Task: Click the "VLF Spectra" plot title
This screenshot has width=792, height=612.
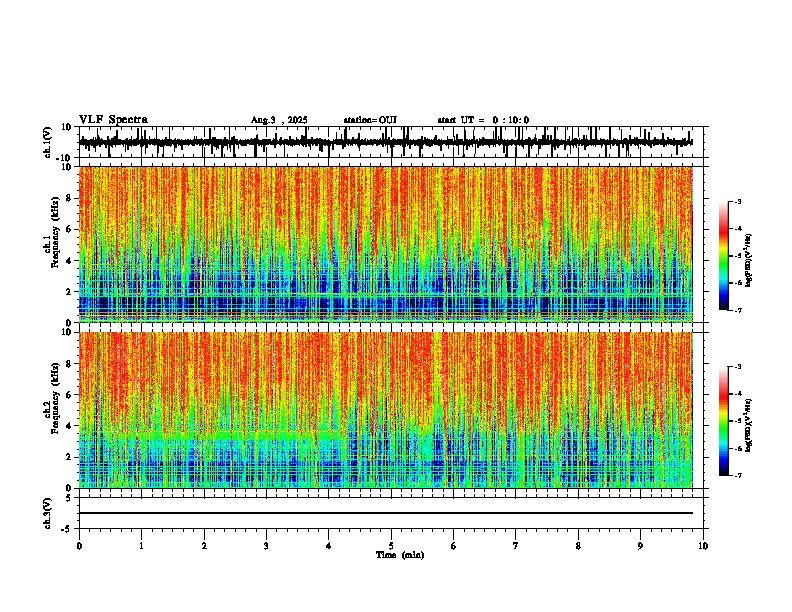Action: pos(113,120)
